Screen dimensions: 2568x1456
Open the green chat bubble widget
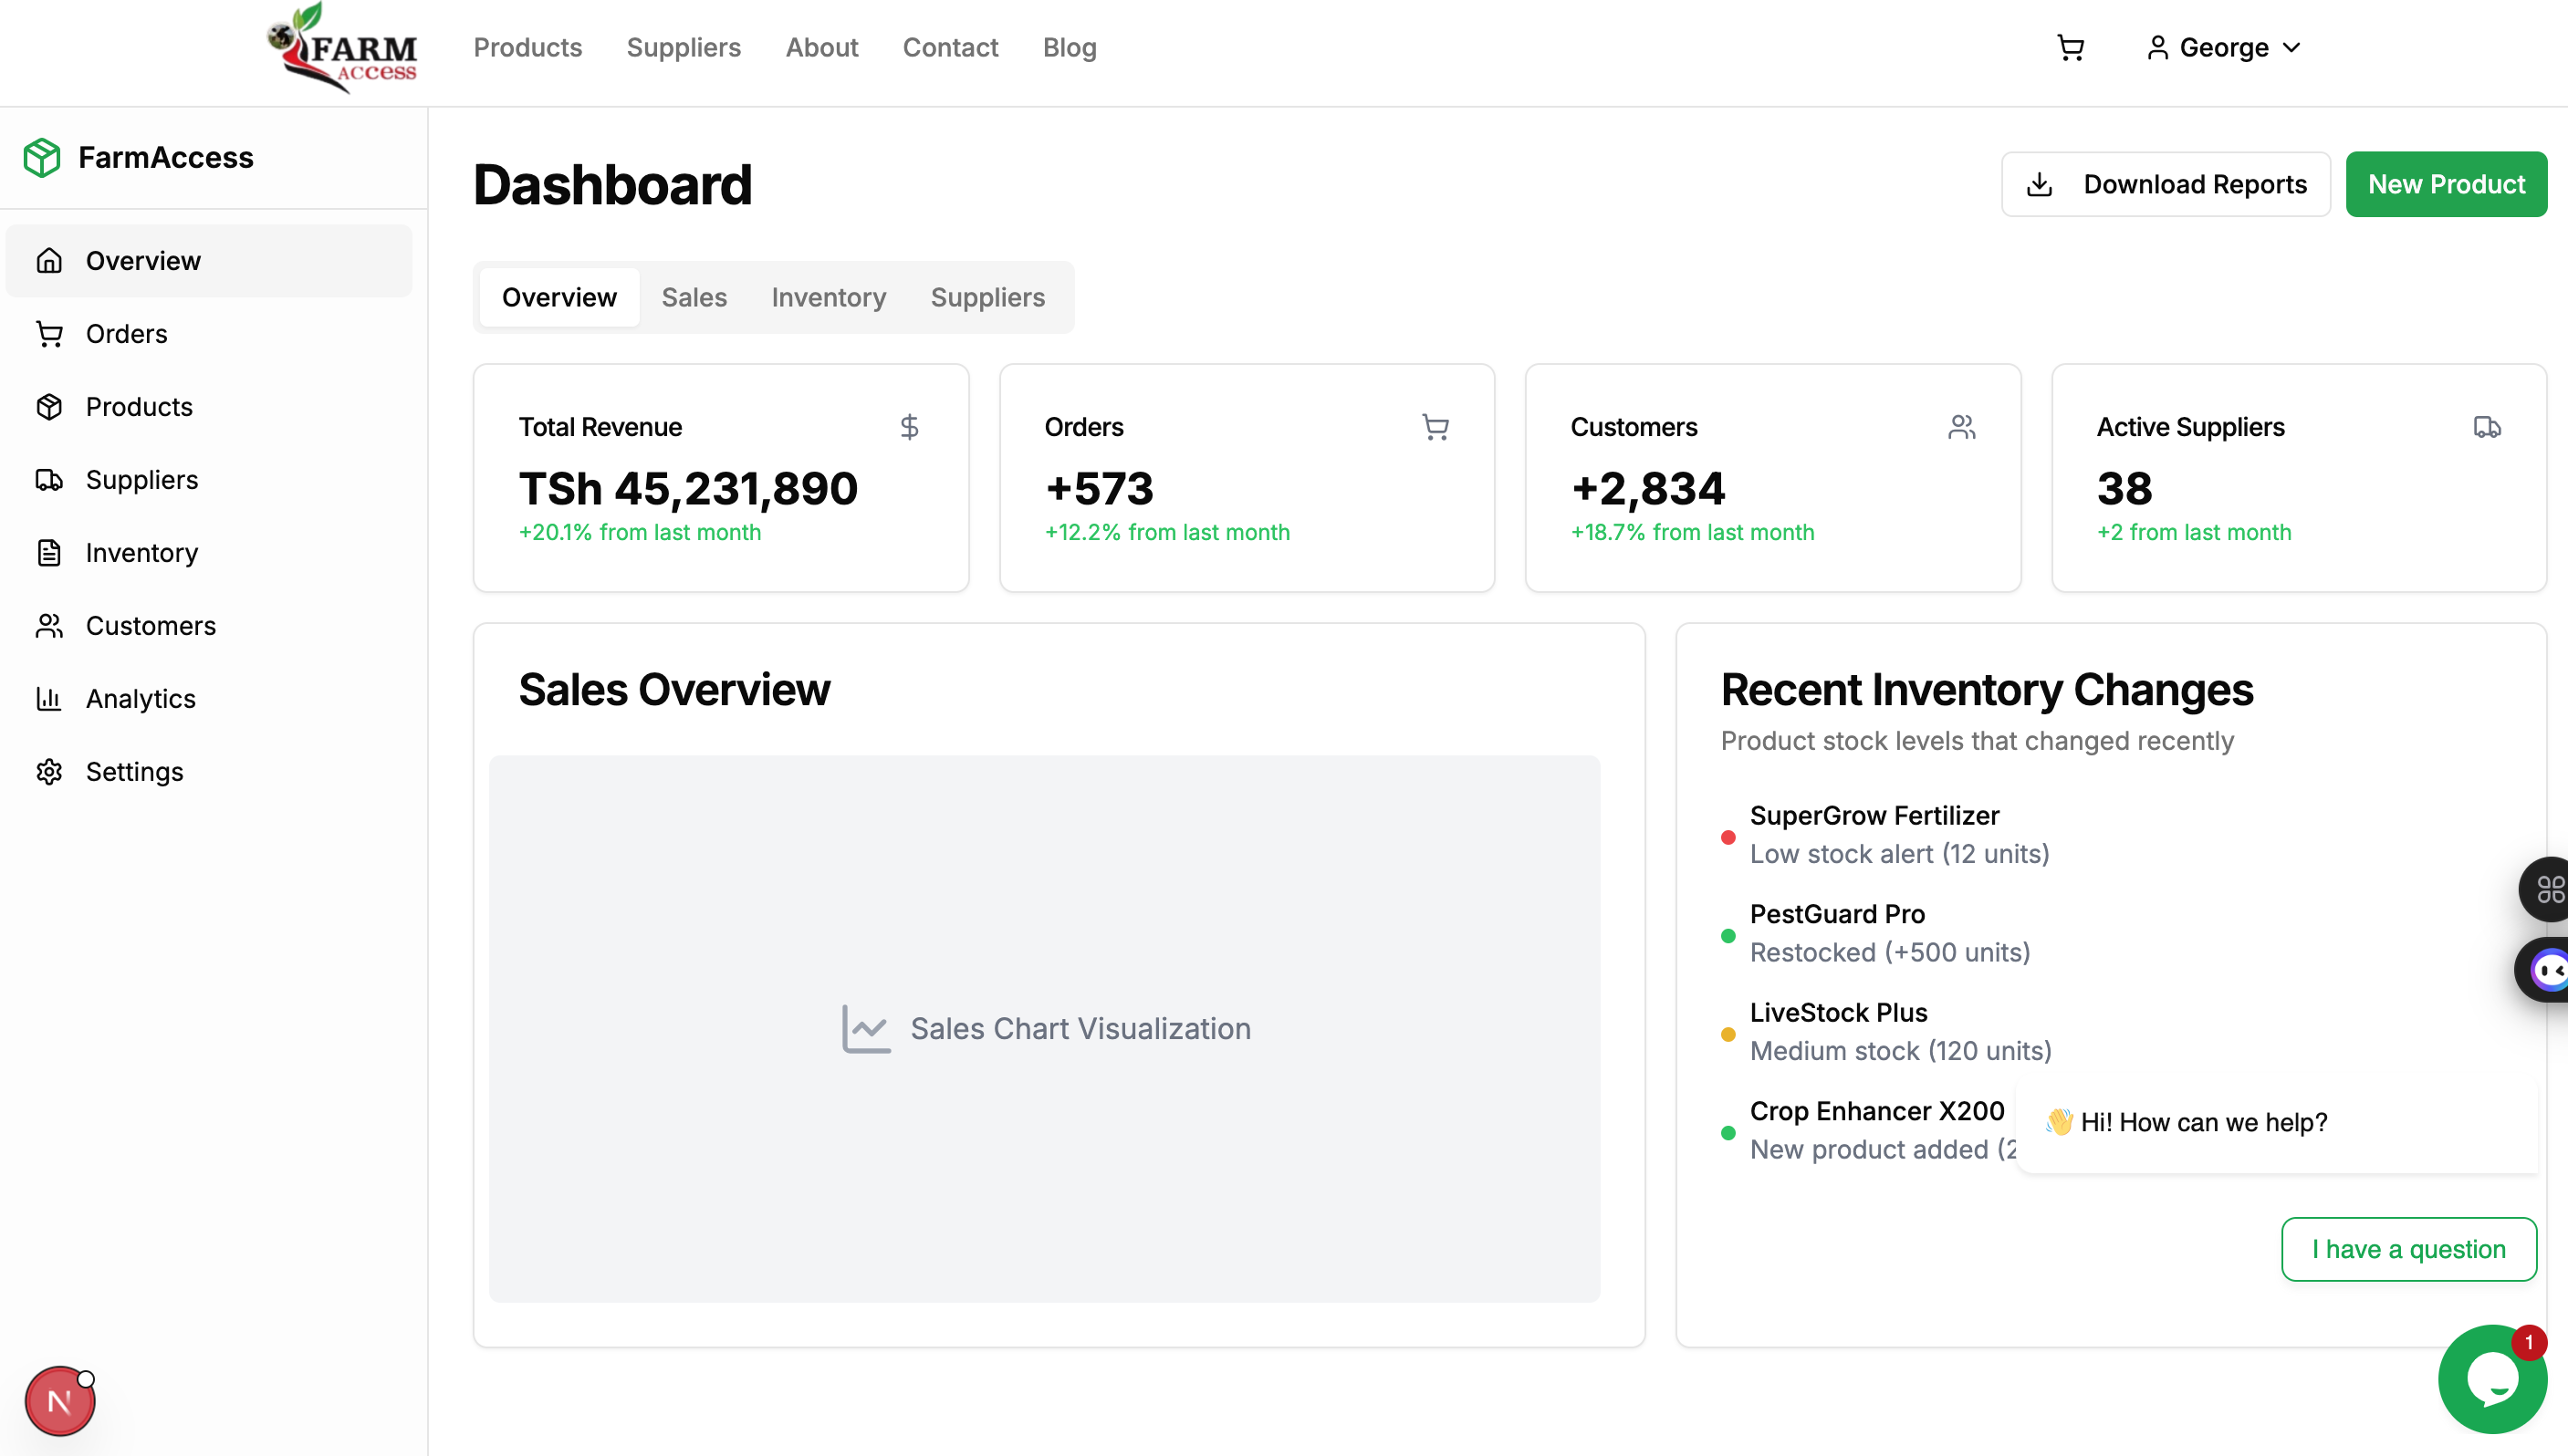(2492, 1378)
